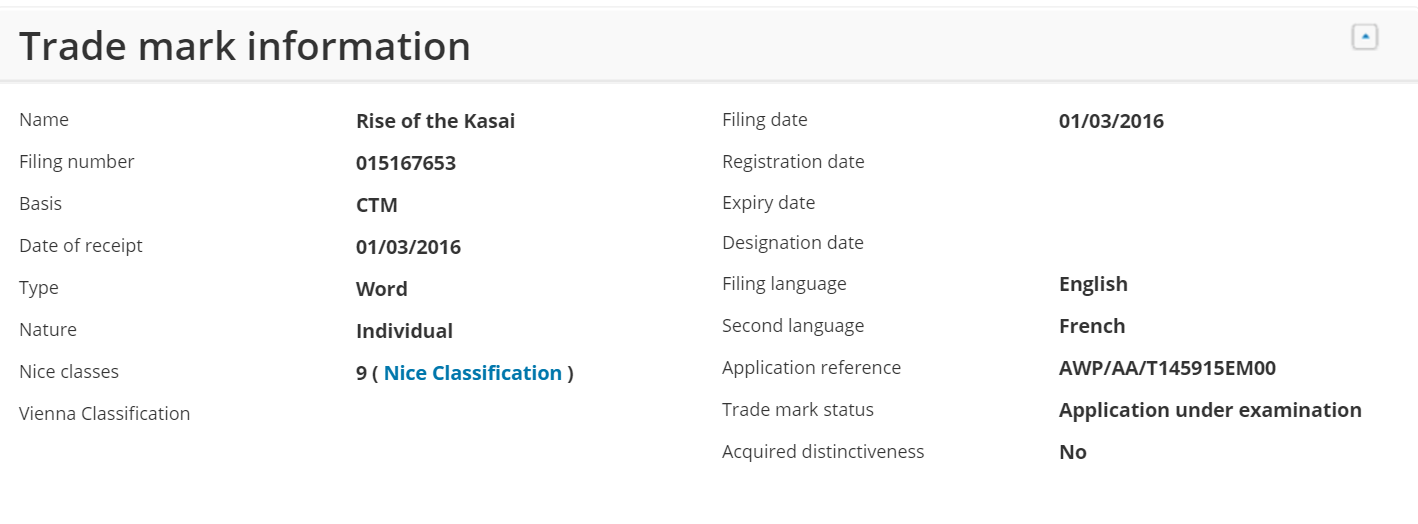
Task: Click the Date of receipt value
Action: tap(408, 247)
